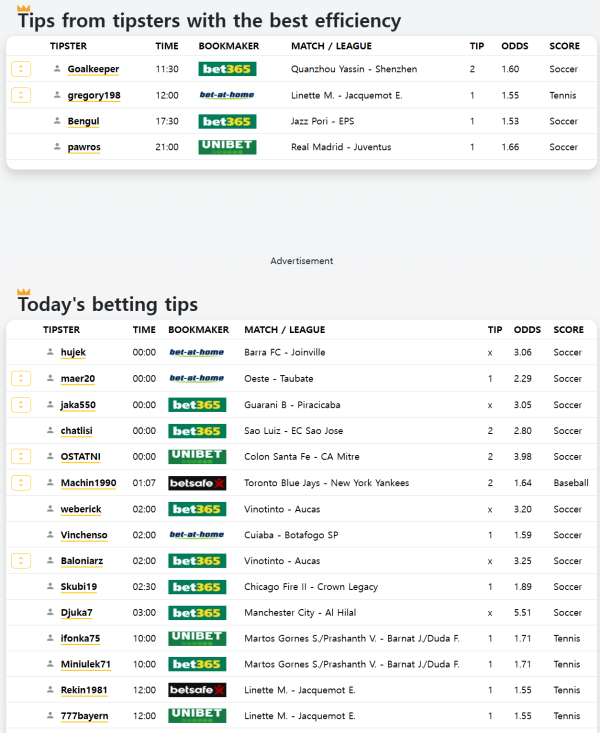600x733 pixels.
Task: Open Vinchenso's tipster profile
Action: [83, 535]
